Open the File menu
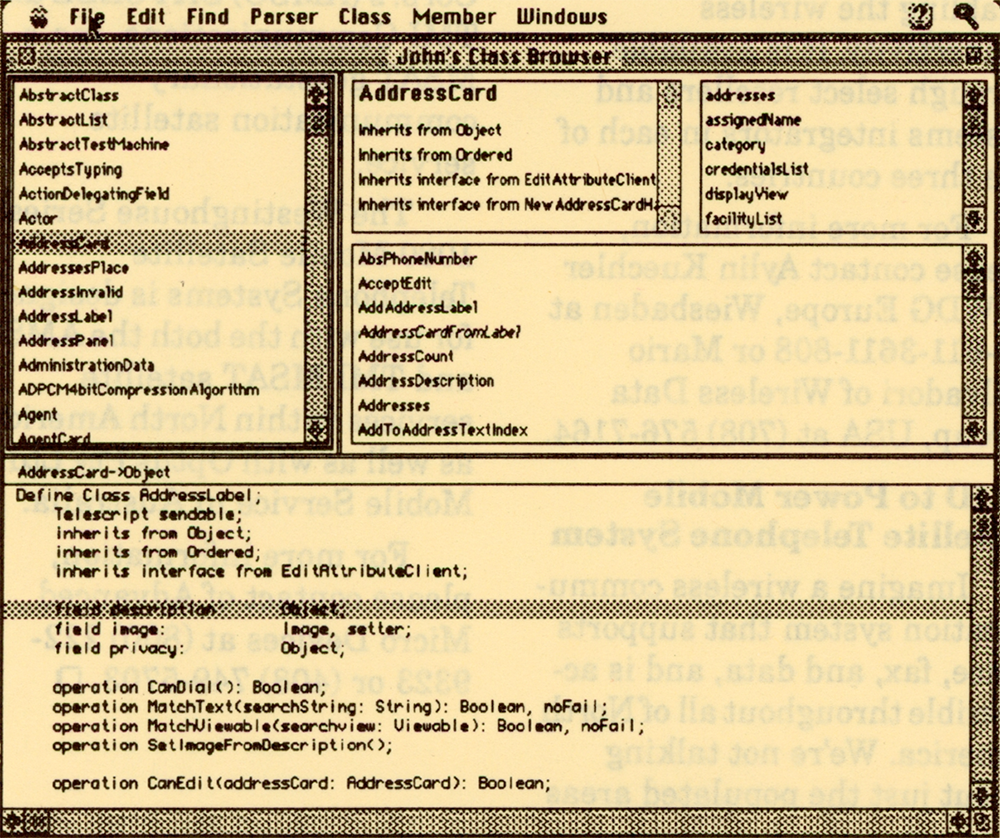The image size is (1000, 838). (x=87, y=17)
